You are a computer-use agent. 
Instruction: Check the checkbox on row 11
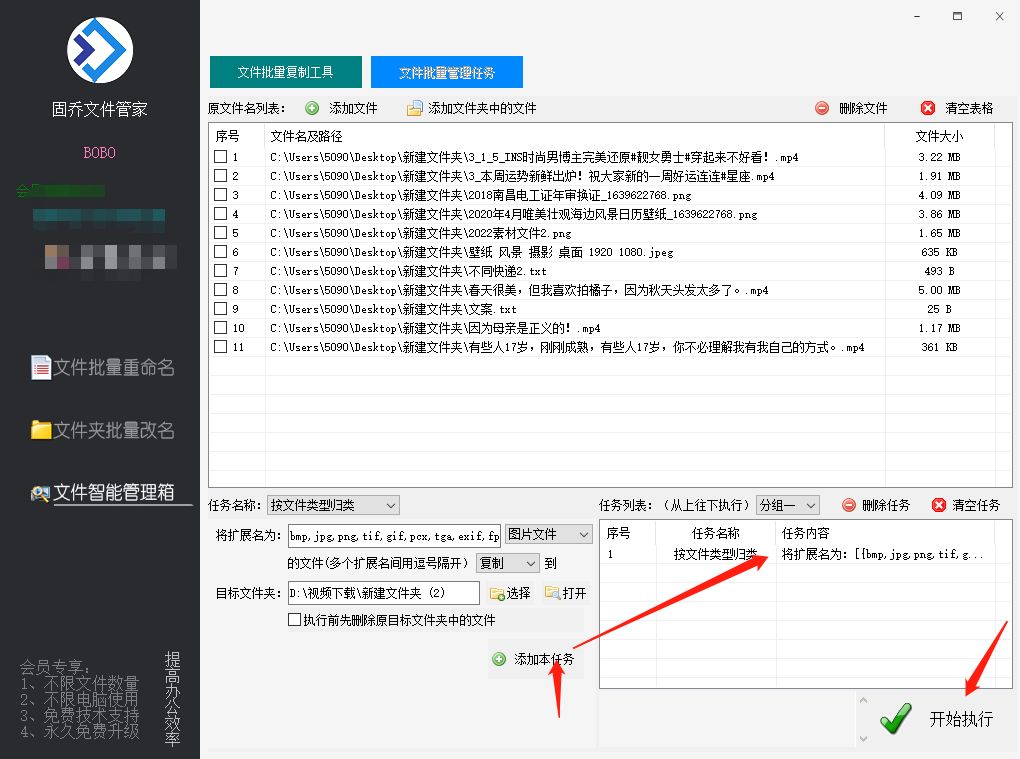(x=219, y=347)
